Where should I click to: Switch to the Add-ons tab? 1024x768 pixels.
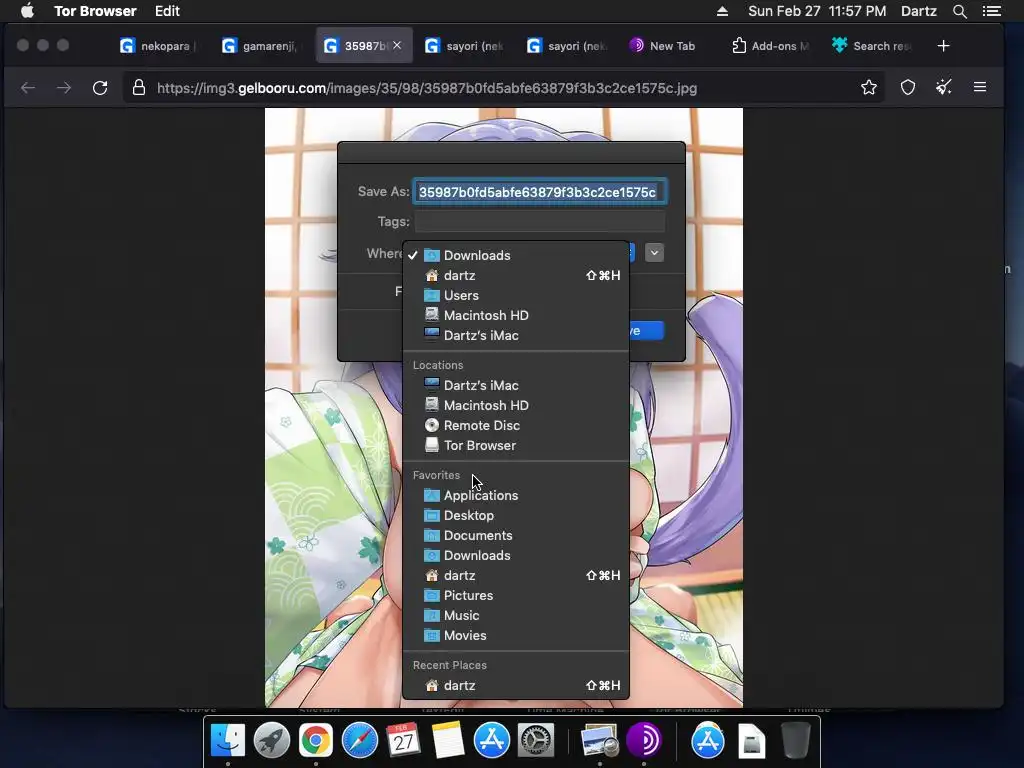771,46
